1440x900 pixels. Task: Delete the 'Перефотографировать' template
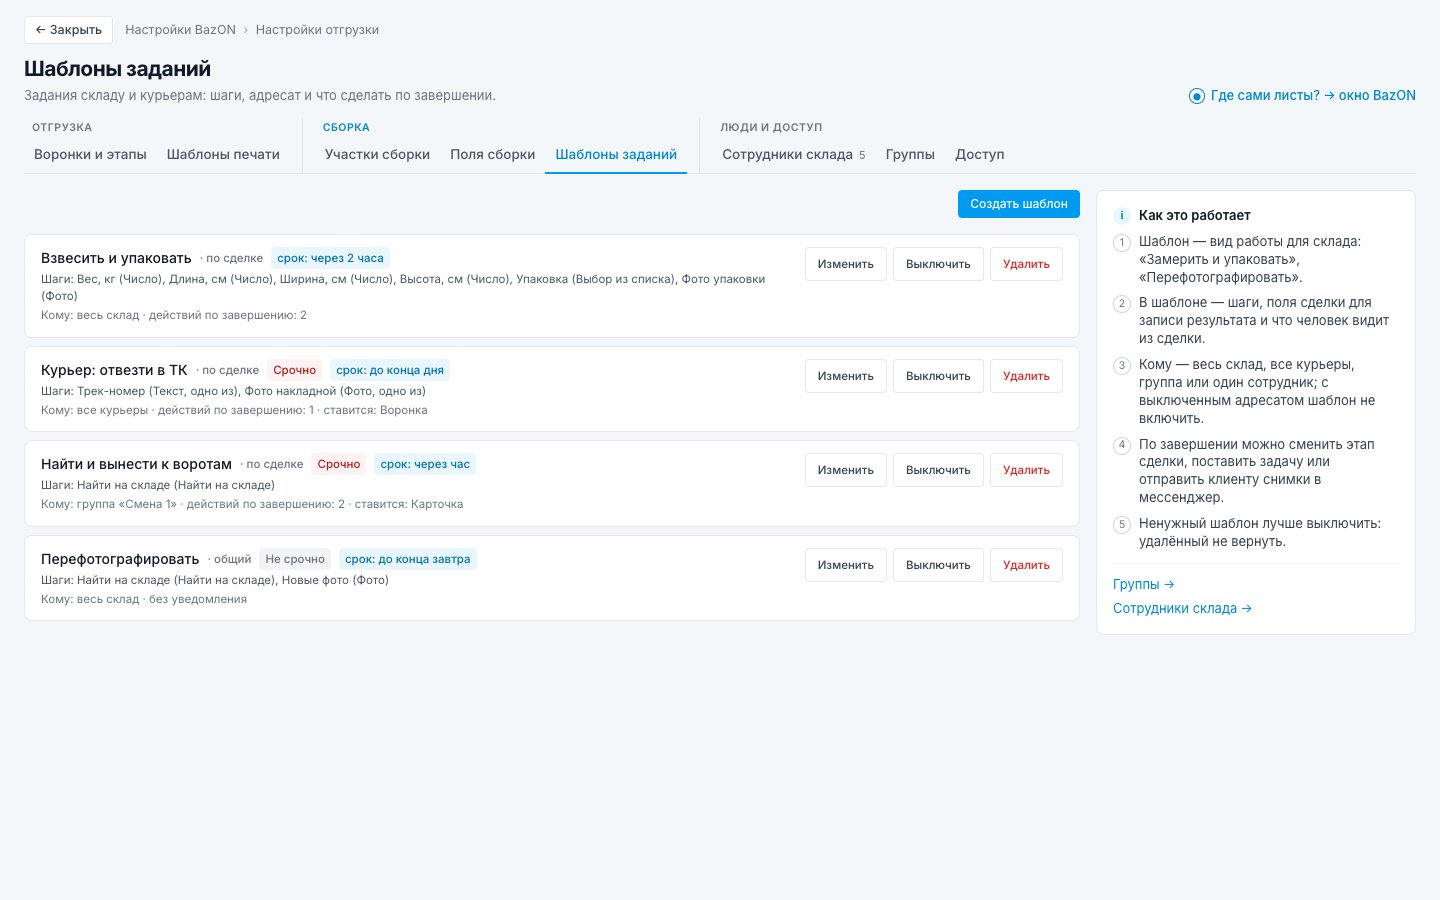[x=1026, y=565]
